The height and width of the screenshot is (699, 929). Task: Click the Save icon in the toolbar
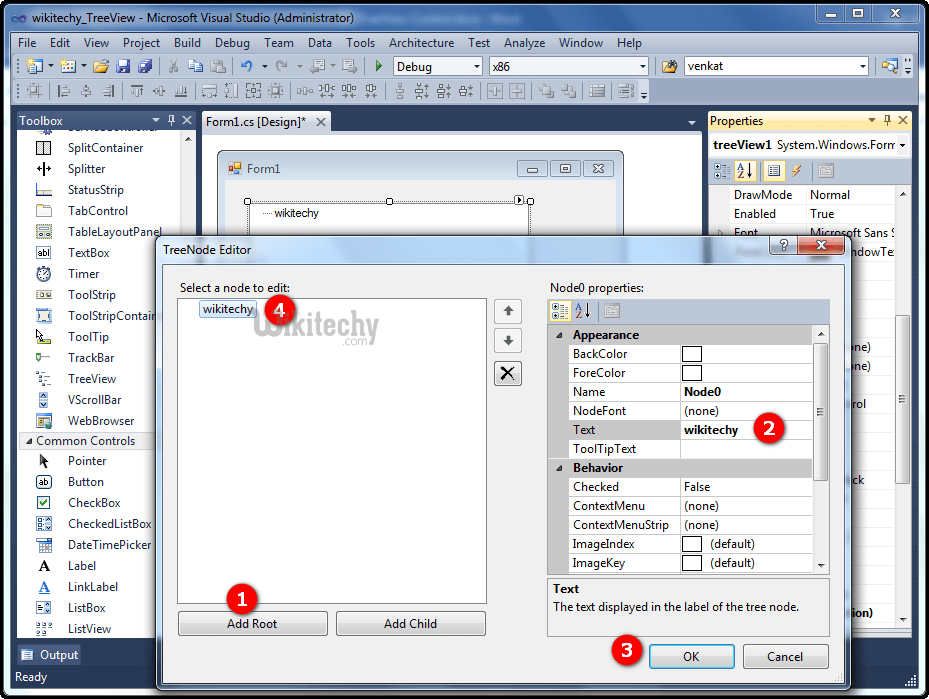coord(123,66)
